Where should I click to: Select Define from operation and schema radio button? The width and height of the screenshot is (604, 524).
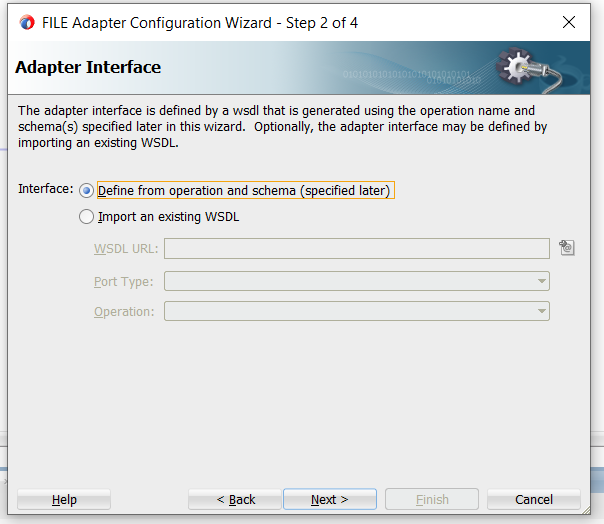(86, 191)
